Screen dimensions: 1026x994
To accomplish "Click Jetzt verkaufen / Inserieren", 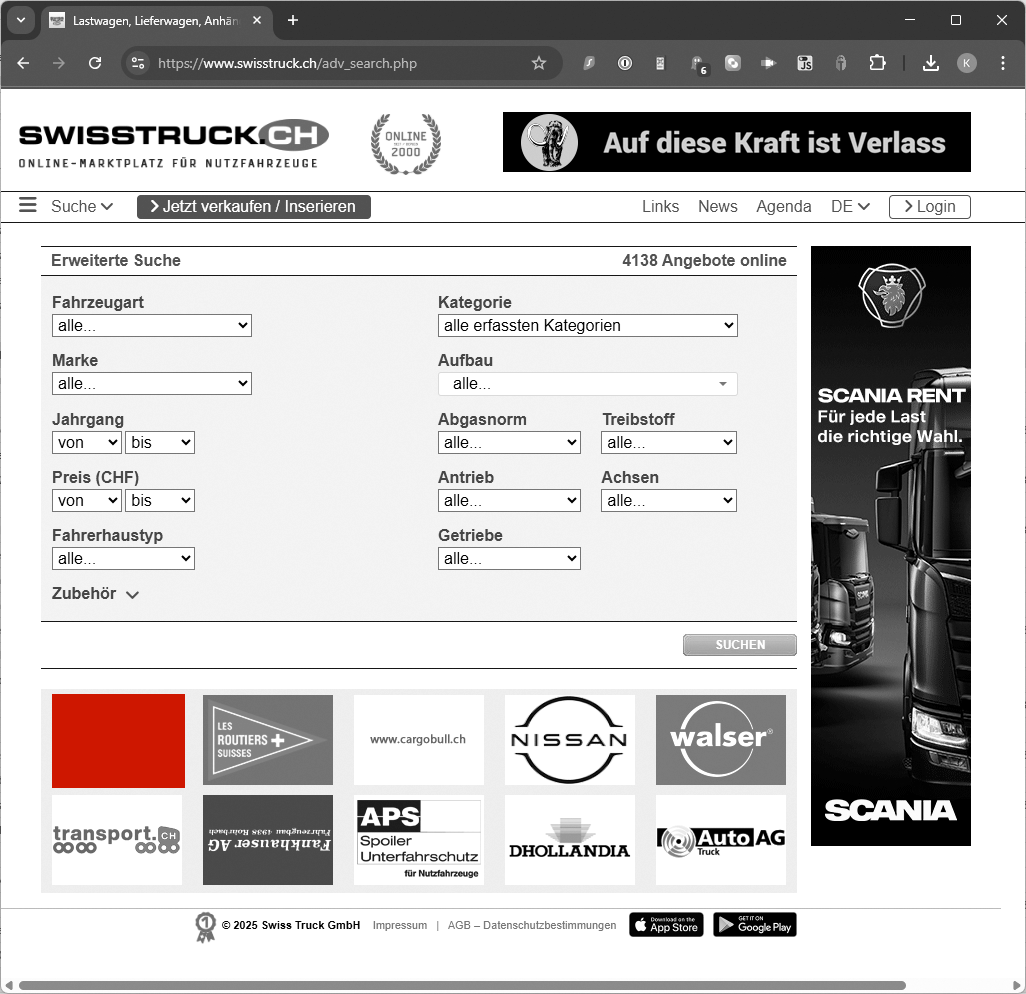I will [254, 206].
